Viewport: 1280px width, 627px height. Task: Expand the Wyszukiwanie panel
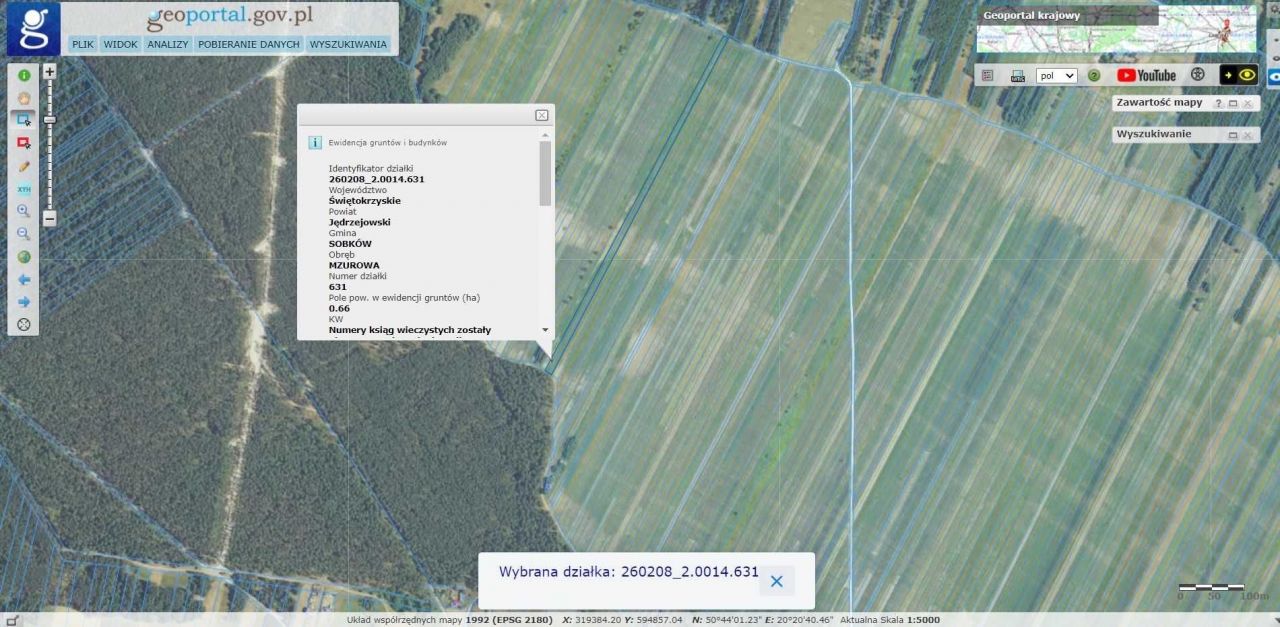click(x=1233, y=135)
